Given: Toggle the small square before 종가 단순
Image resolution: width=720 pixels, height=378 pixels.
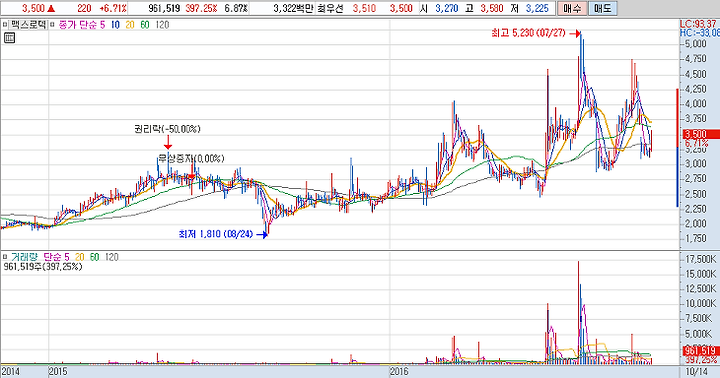Looking at the screenshot, I should [x=52, y=25].
